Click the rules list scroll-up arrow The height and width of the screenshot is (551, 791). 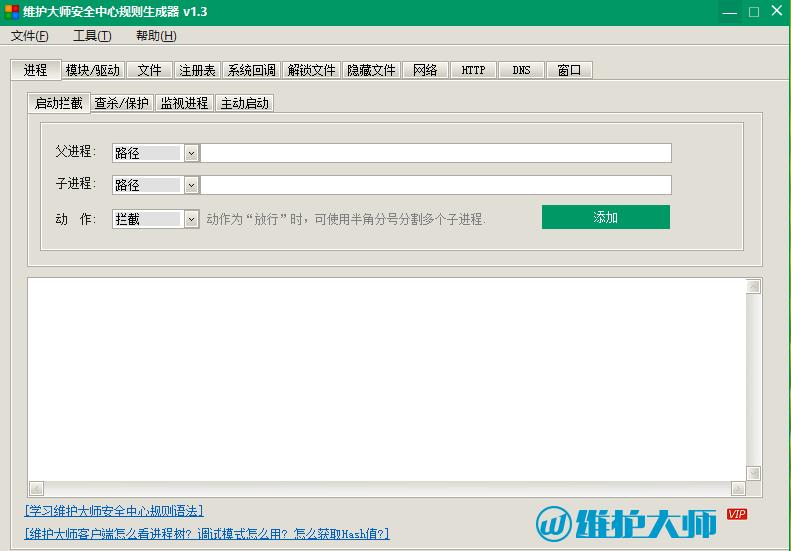(754, 287)
